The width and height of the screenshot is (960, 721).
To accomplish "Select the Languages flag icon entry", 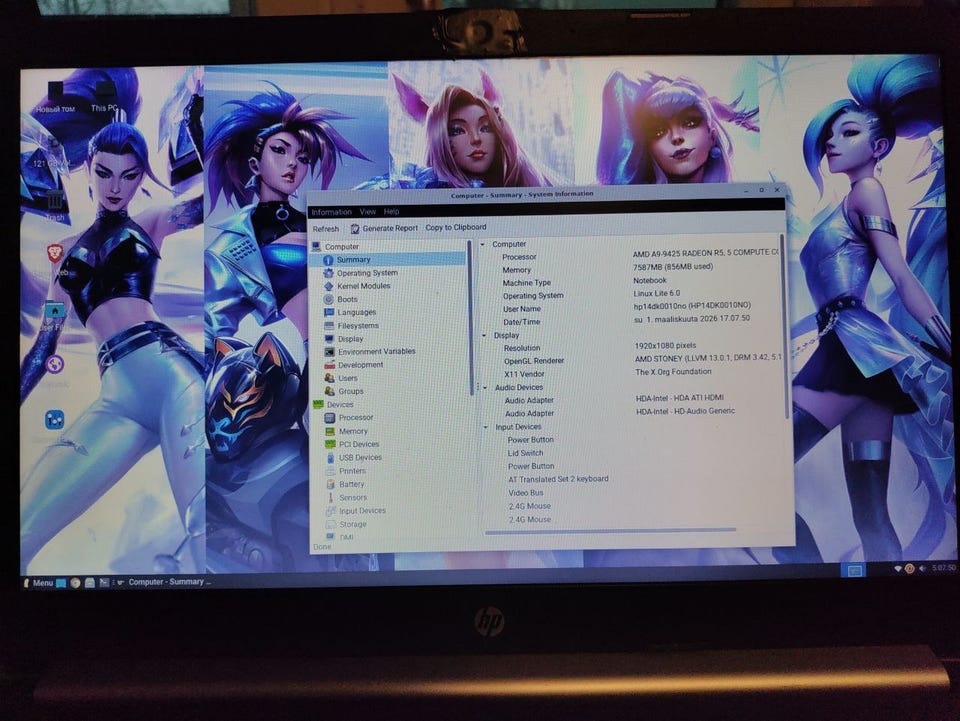I will (x=329, y=312).
